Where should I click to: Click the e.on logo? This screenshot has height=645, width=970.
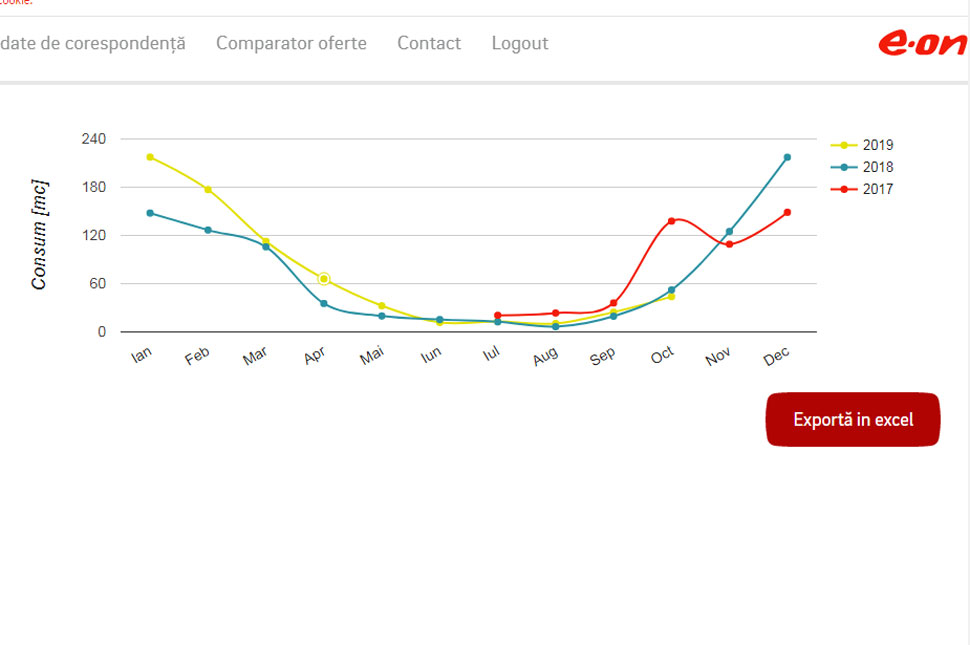point(922,43)
